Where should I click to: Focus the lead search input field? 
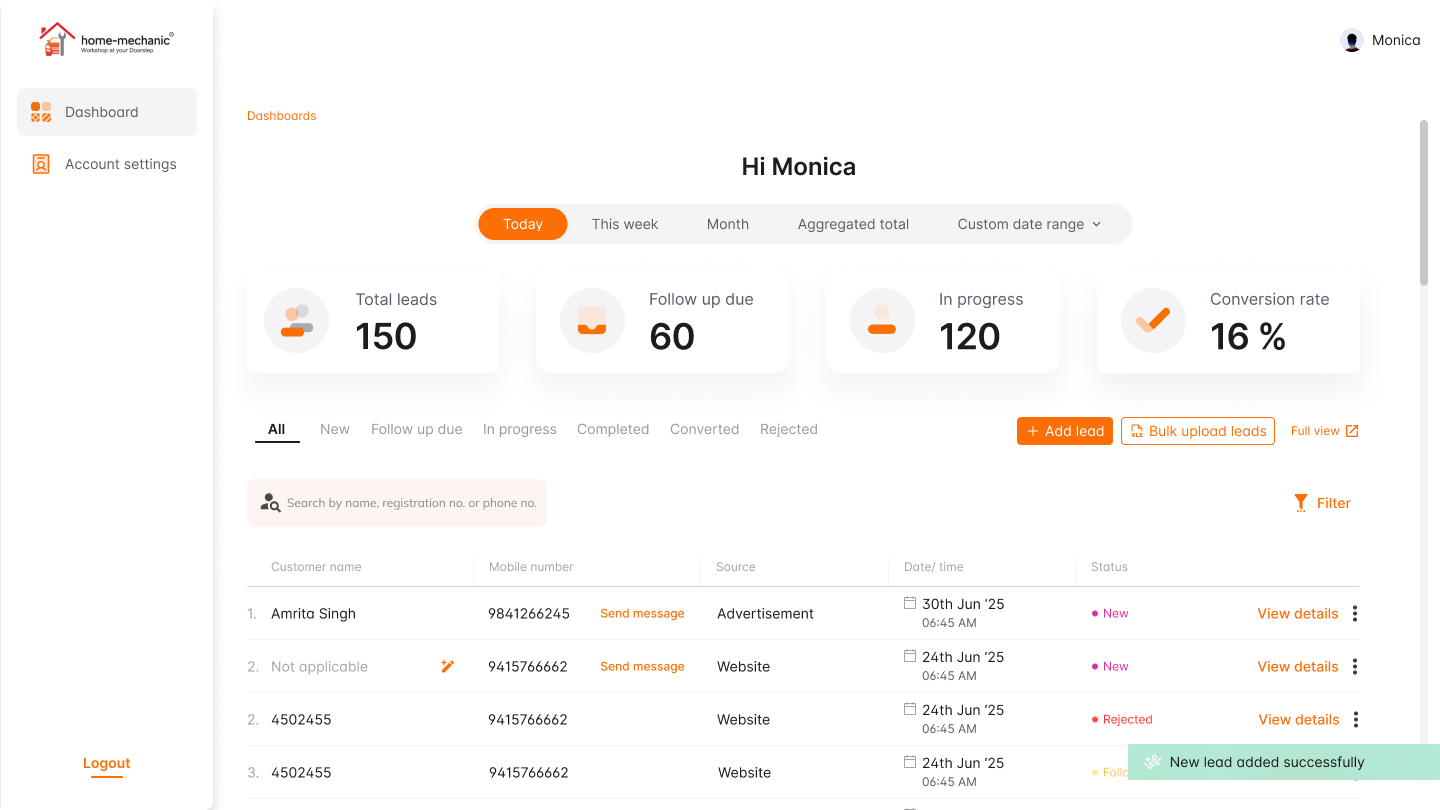point(410,503)
